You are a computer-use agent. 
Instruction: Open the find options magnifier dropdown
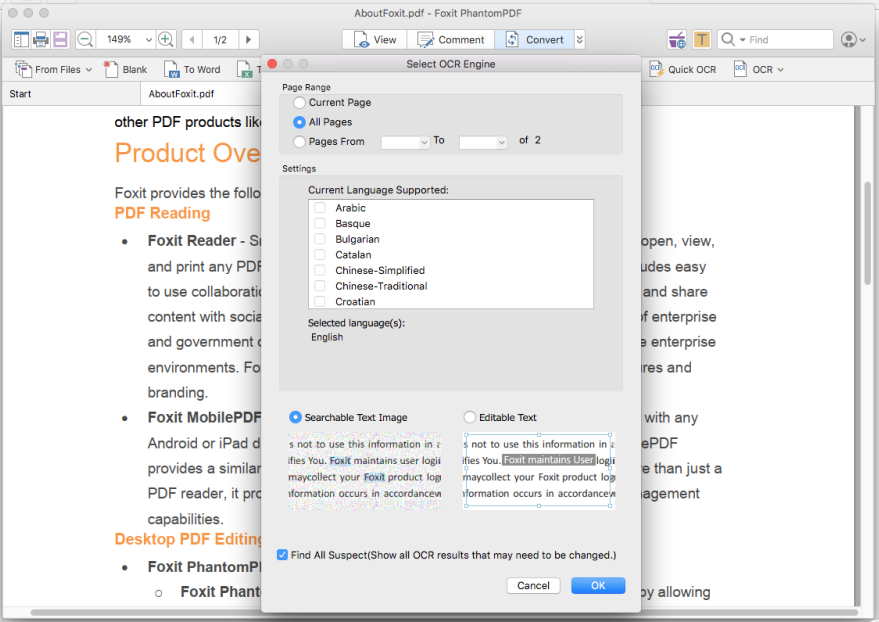[x=733, y=40]
